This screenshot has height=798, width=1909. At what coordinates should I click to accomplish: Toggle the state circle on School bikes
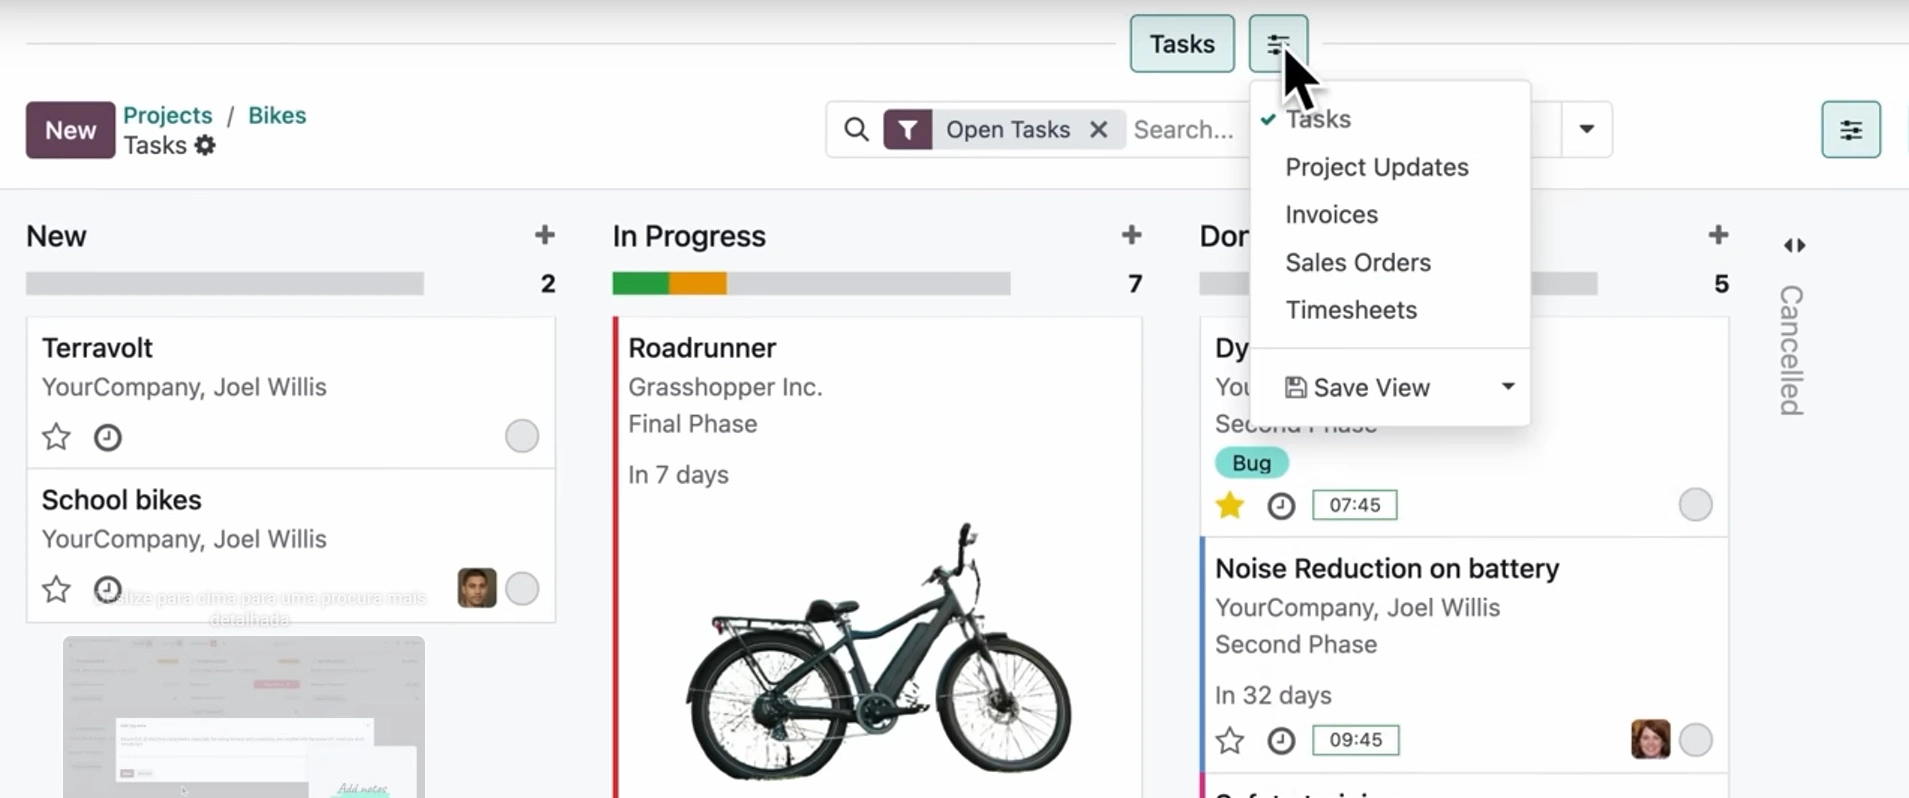point(522,589)
